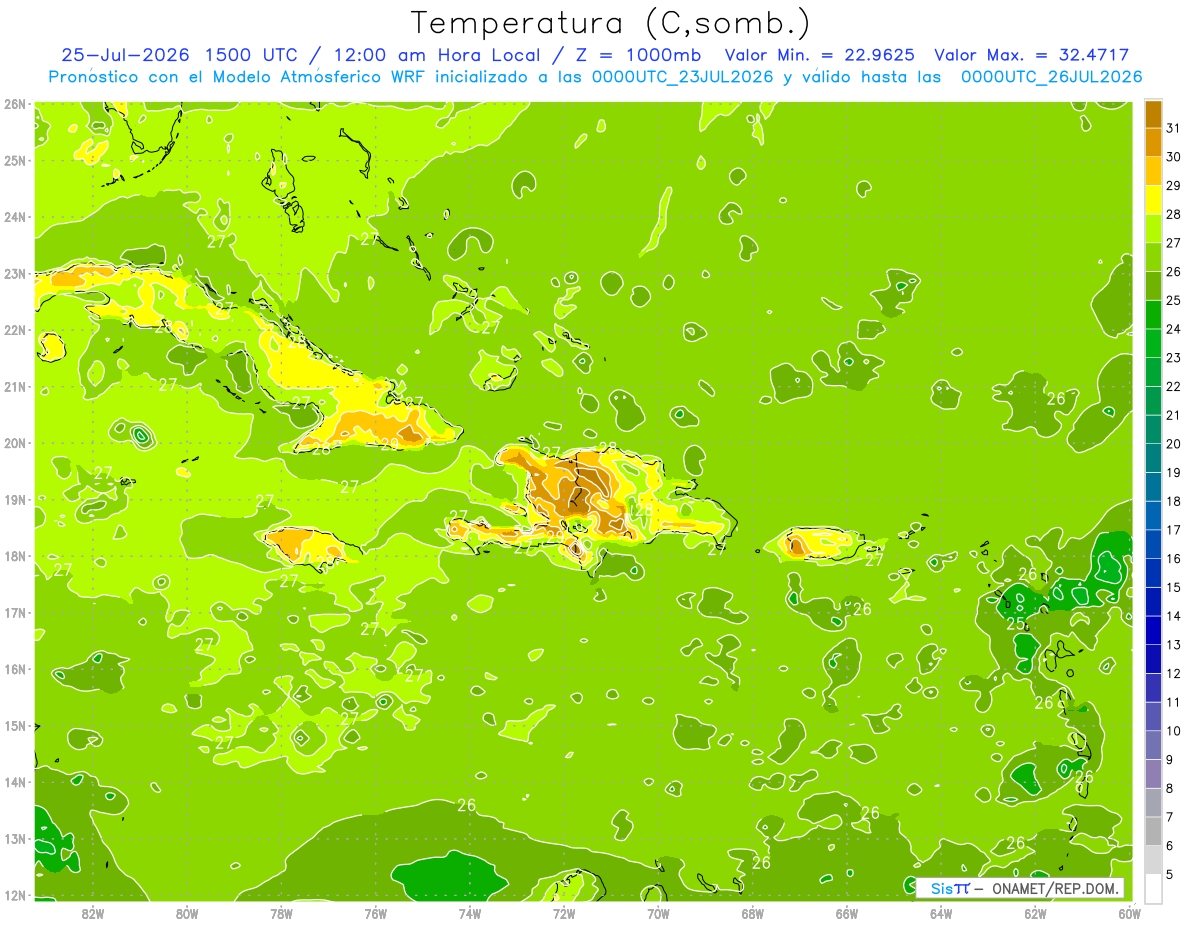Image resolution: width=1200 pixels, height=927 pixels.
Task: Click the 66W longitude axis label
Action: click(x=847, y=913)
